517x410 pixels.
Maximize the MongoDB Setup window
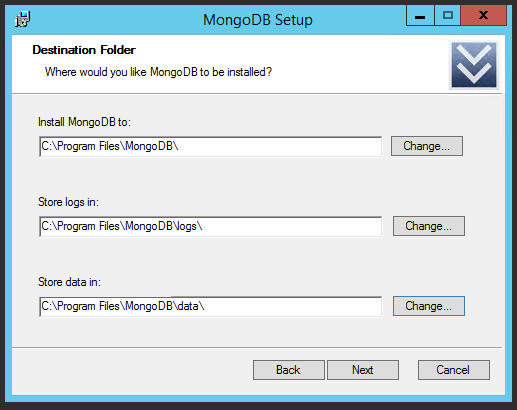(448, 16)
